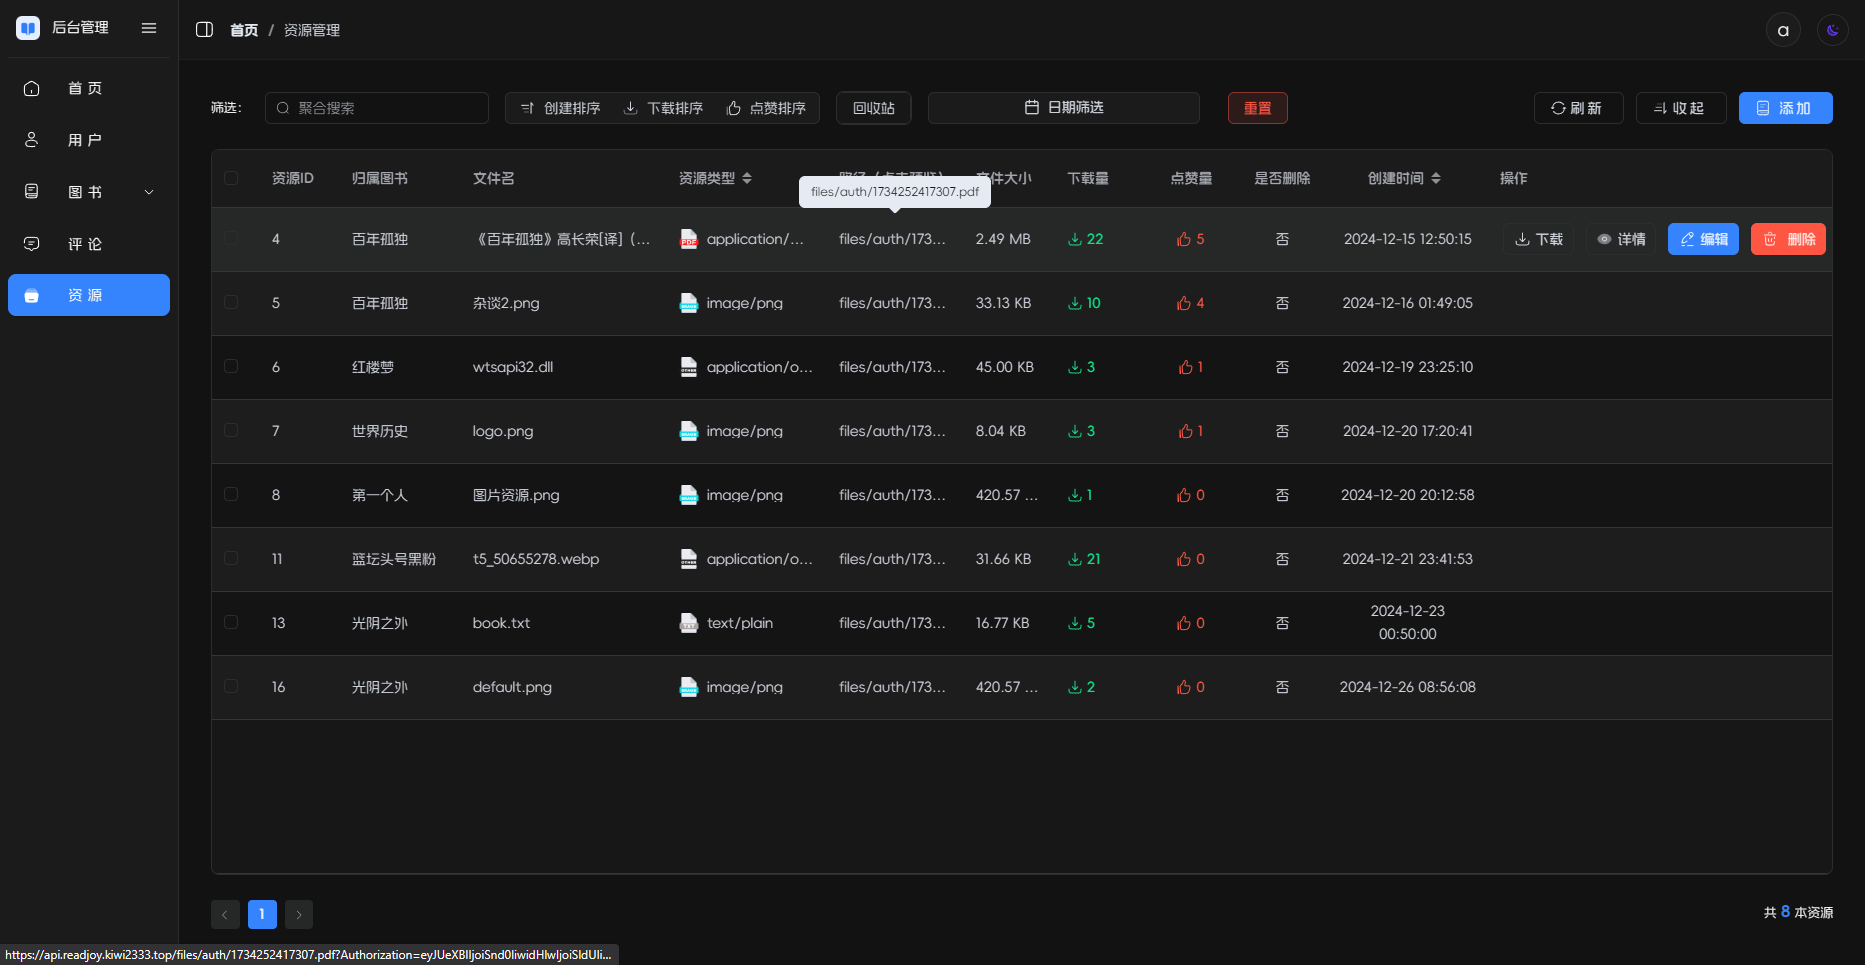This screenshot has height=965, width=1865.
Task: Check the row with 资源ID 4
Action: pyautogui.click(x=231, y=238)
